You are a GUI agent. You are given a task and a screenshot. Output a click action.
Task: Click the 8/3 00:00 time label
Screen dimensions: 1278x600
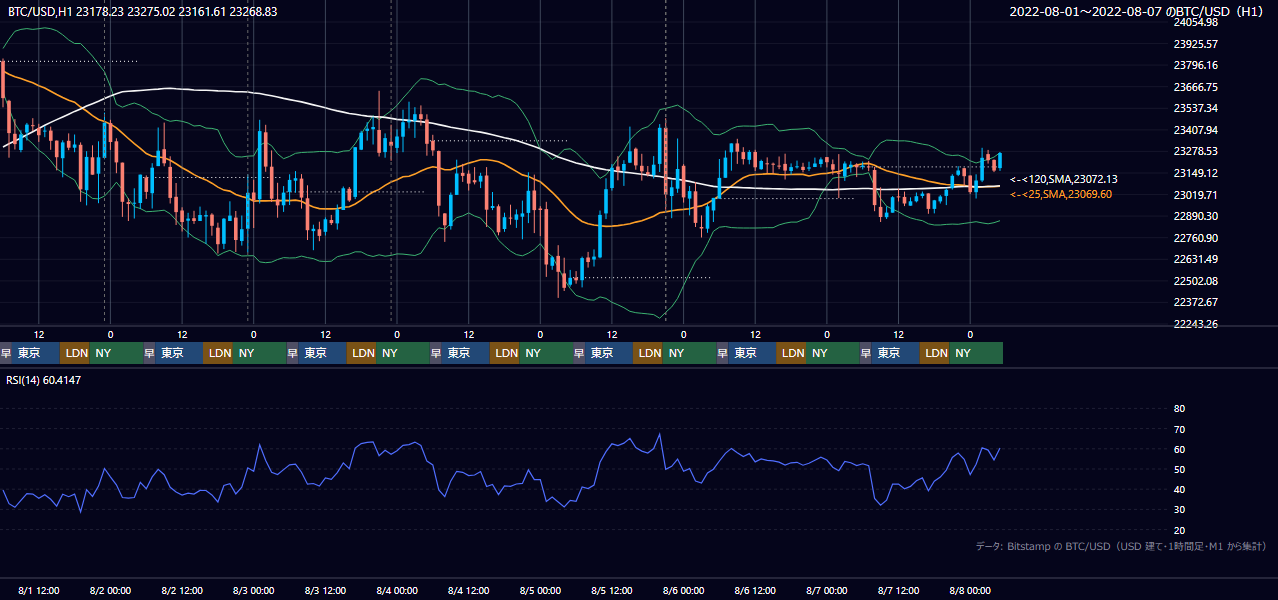tap(254, 591)
